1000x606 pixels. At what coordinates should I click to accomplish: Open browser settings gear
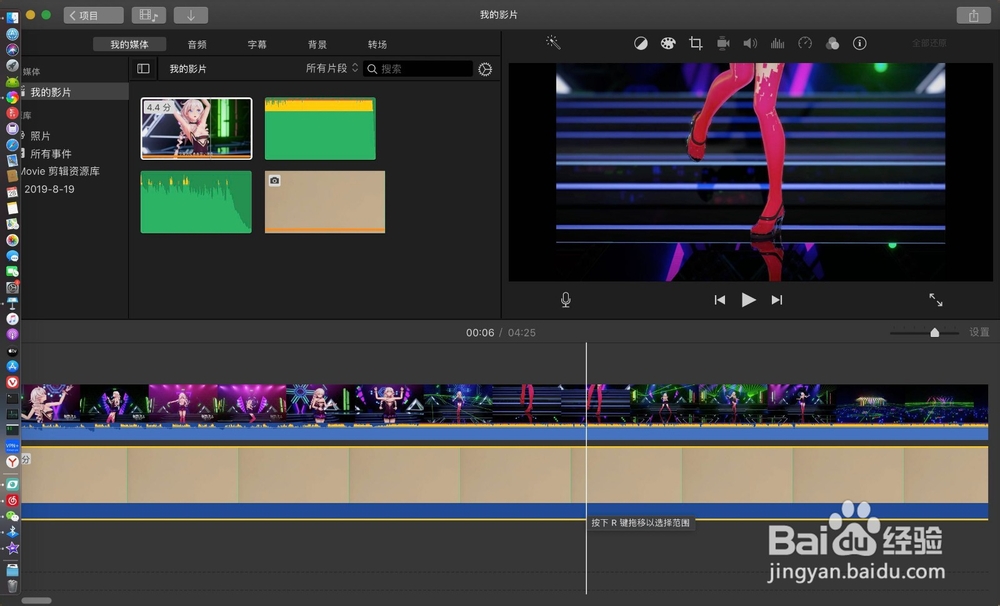485,69
